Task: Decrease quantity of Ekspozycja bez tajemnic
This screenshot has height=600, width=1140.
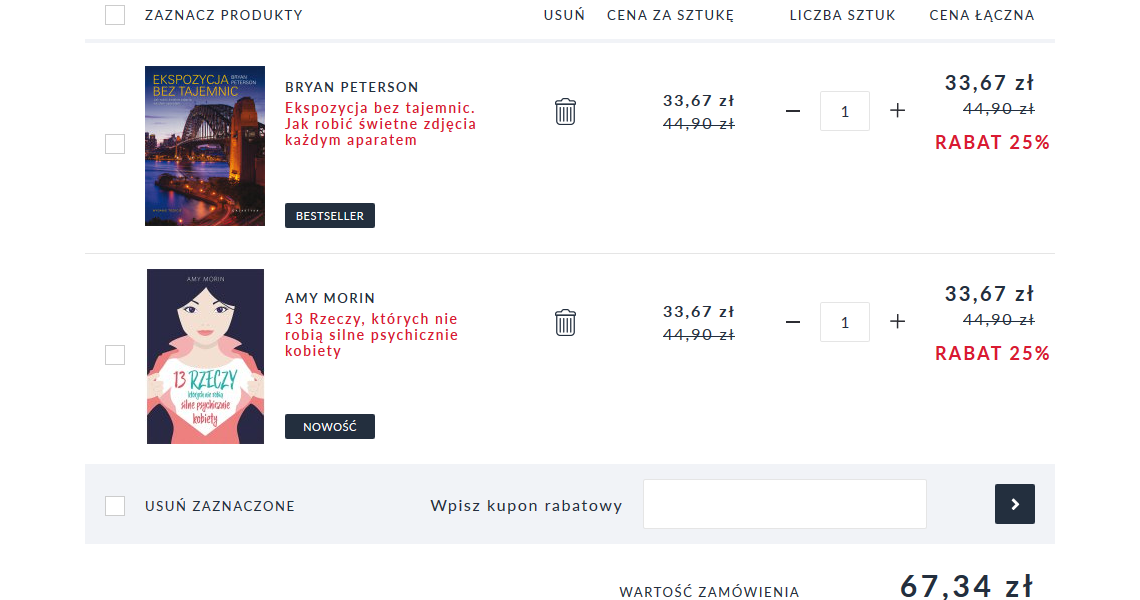Action: point(793,111)
